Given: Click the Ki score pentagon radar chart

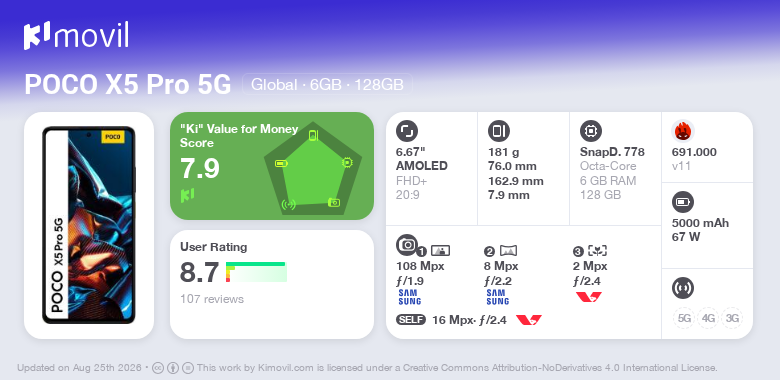Looking at the screenshot, I should pyautogui.click(x=313, y=169).
